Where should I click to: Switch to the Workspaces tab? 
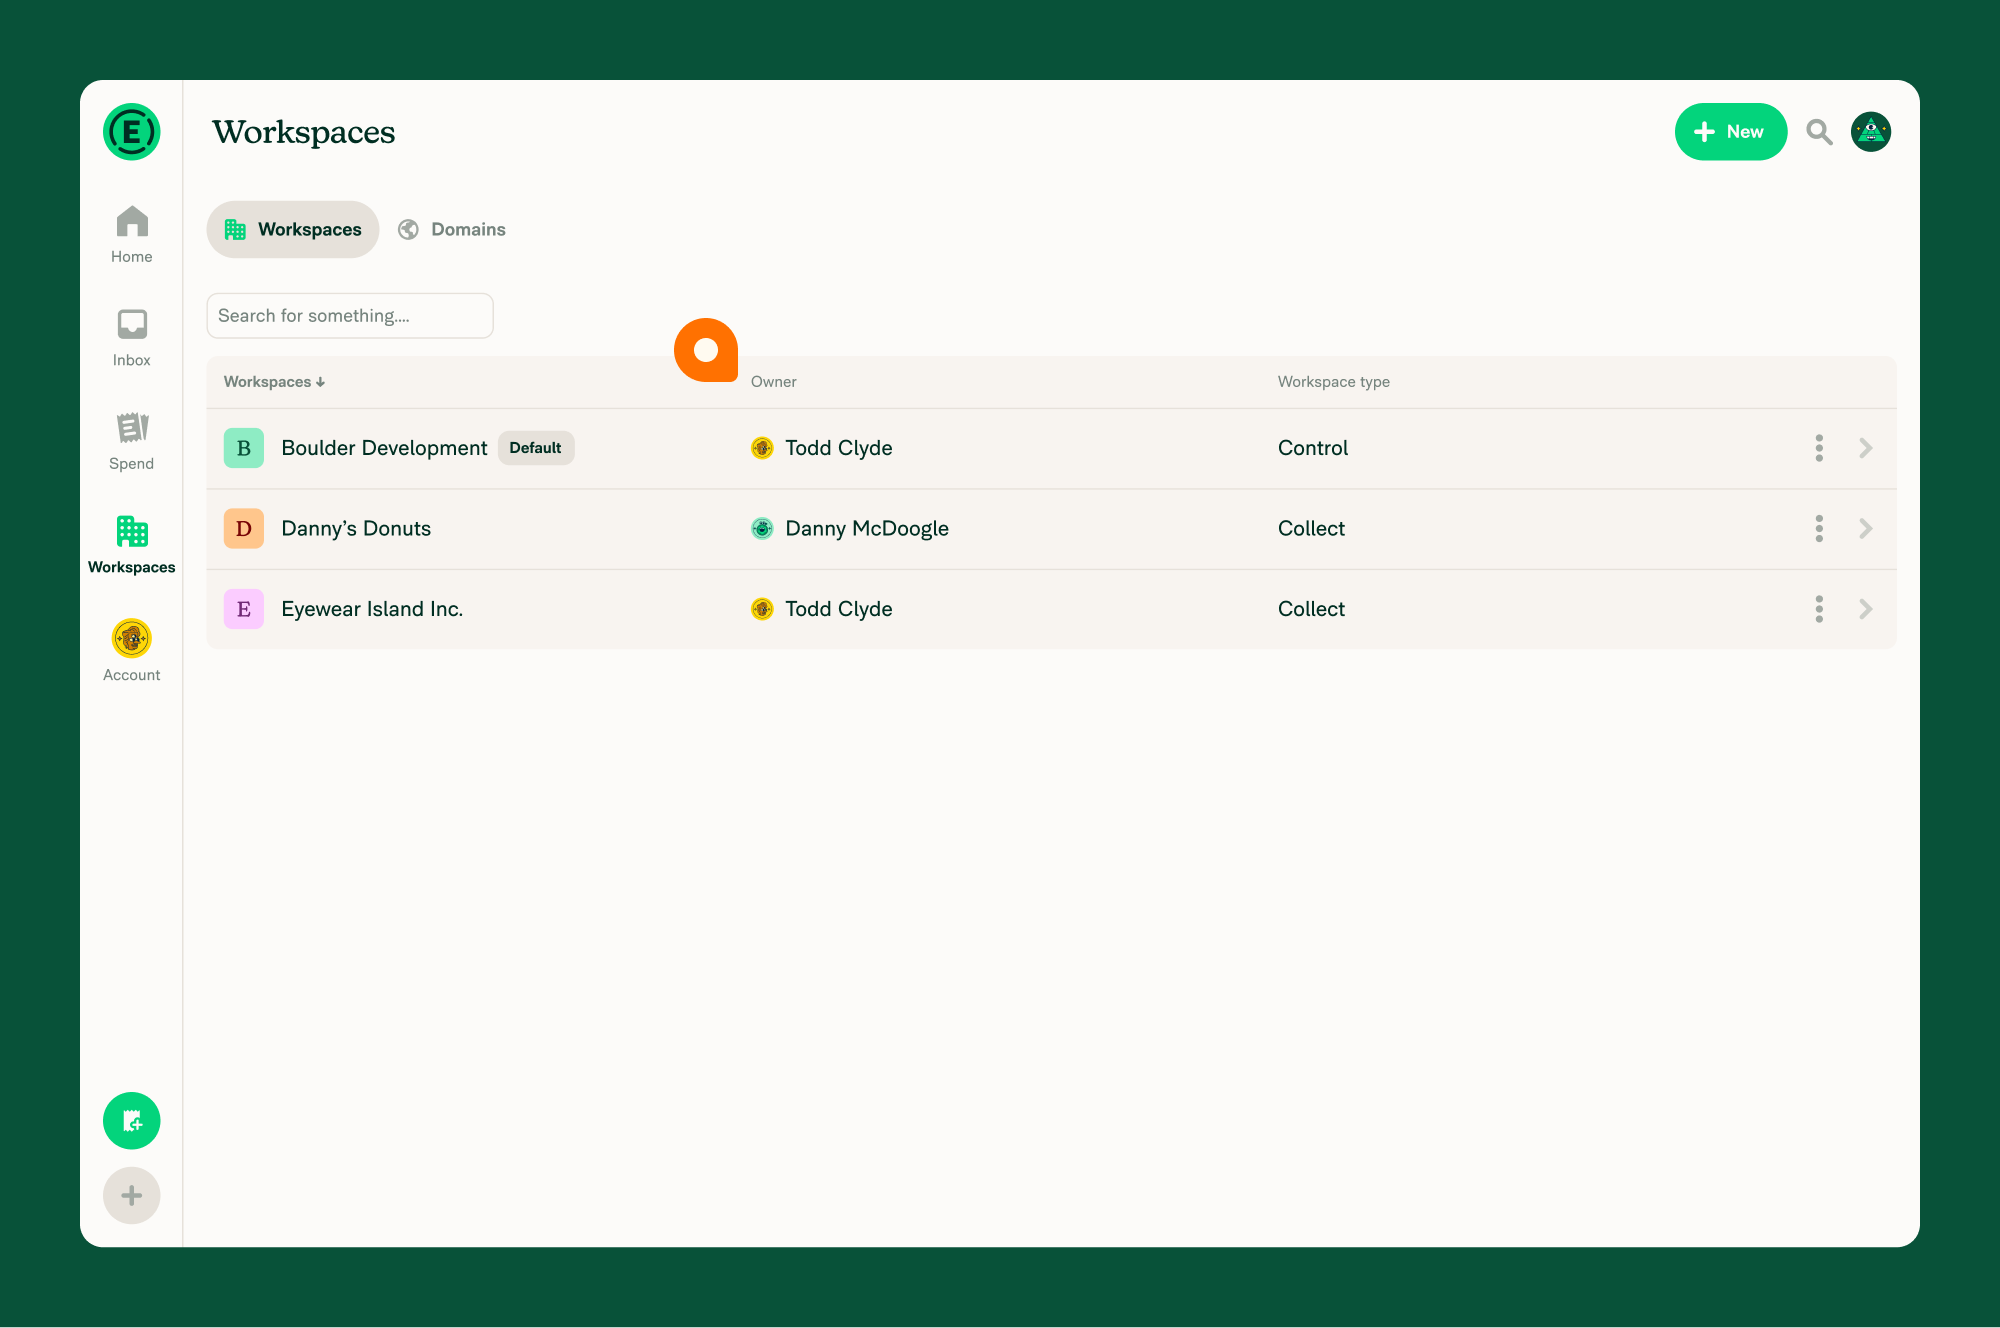293,230
